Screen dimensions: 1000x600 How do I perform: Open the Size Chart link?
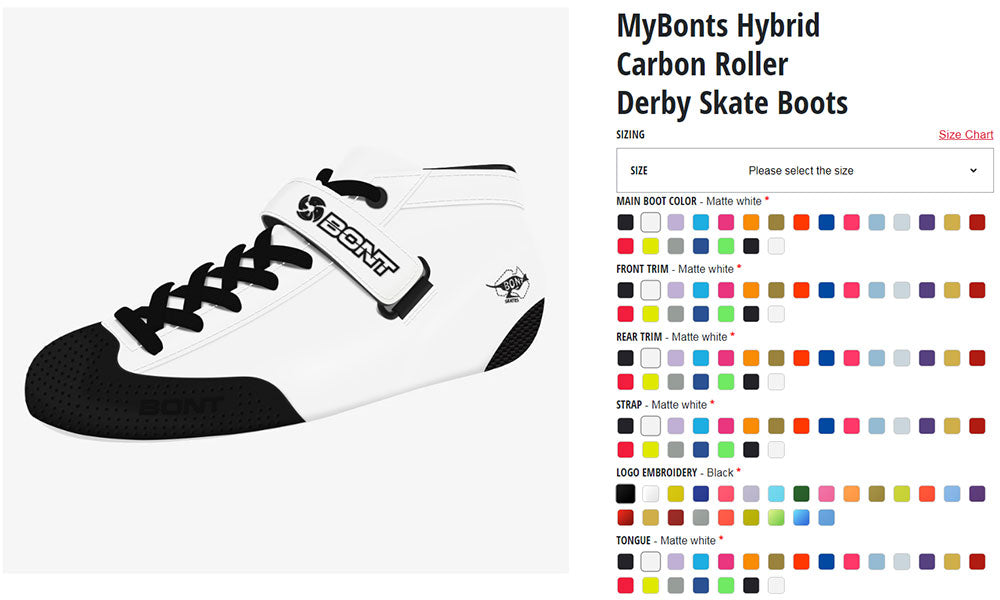click(965, 135)
